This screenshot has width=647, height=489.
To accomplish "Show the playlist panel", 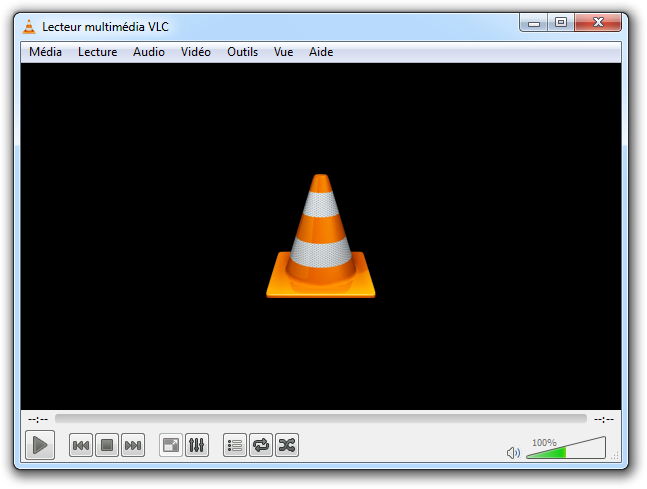I will (x=235, y=445).
